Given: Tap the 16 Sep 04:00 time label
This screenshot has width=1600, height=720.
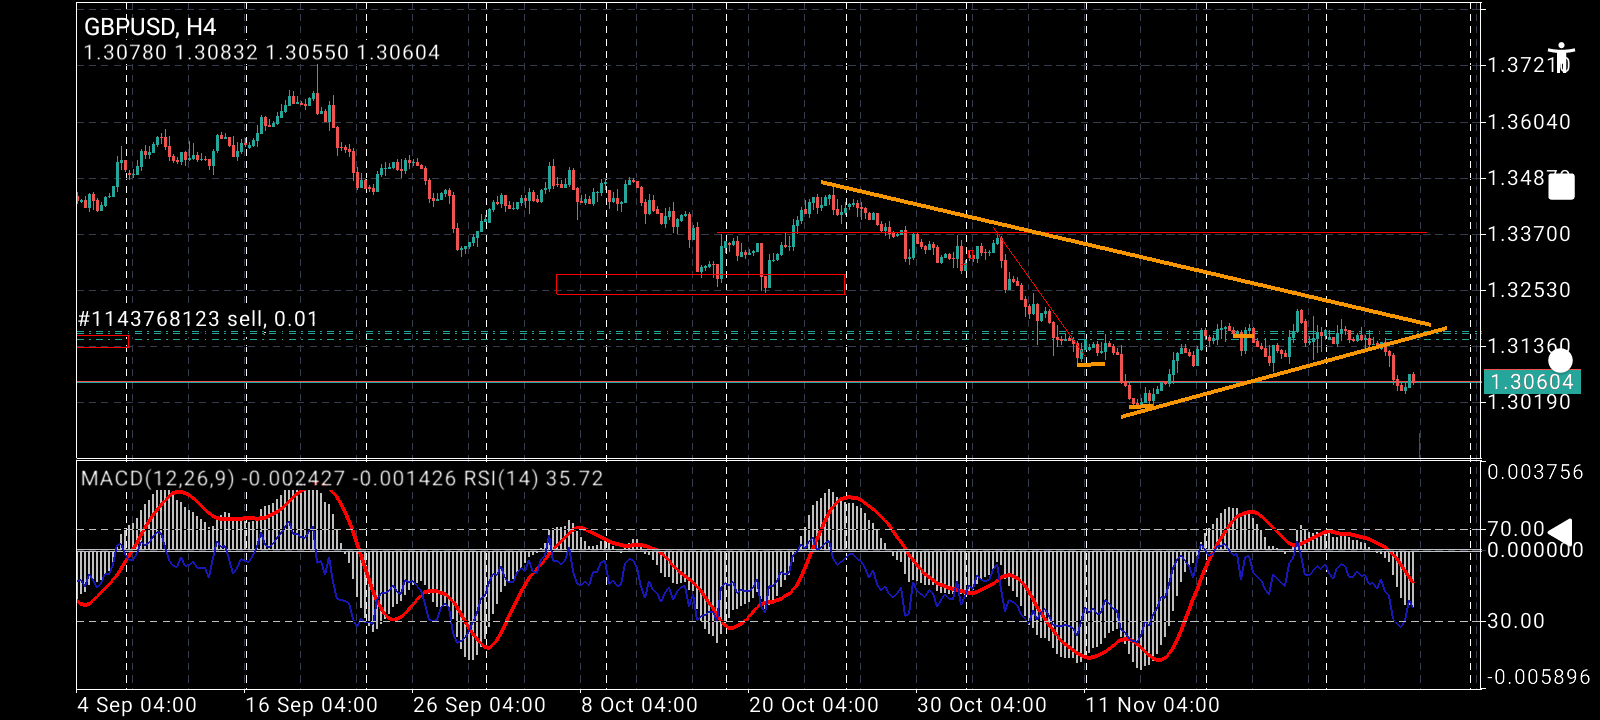Looking at the screenshot, I should tap(311, 705).
